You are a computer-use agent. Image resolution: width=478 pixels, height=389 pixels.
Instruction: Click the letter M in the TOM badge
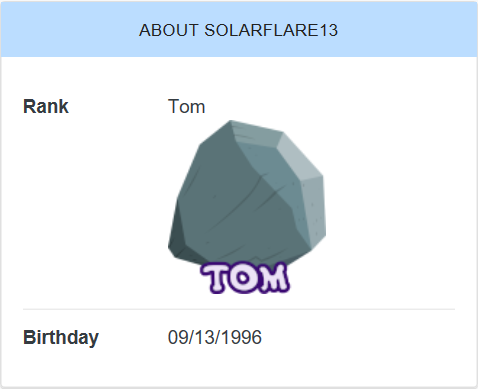point(274,277)
